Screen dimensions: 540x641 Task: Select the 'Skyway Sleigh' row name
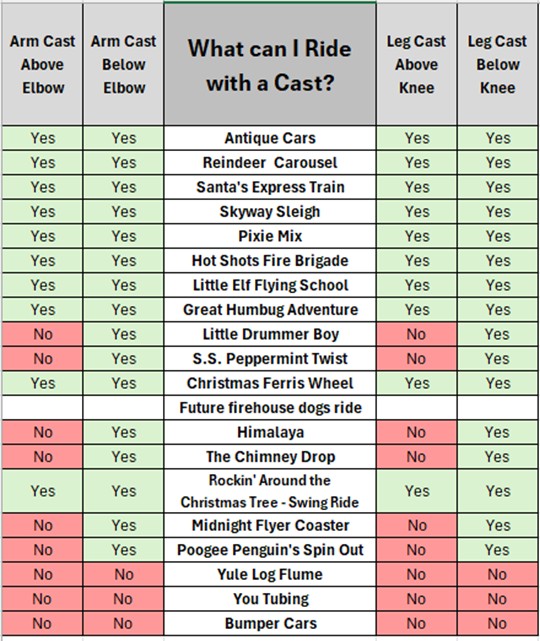[x=270, y=212]
